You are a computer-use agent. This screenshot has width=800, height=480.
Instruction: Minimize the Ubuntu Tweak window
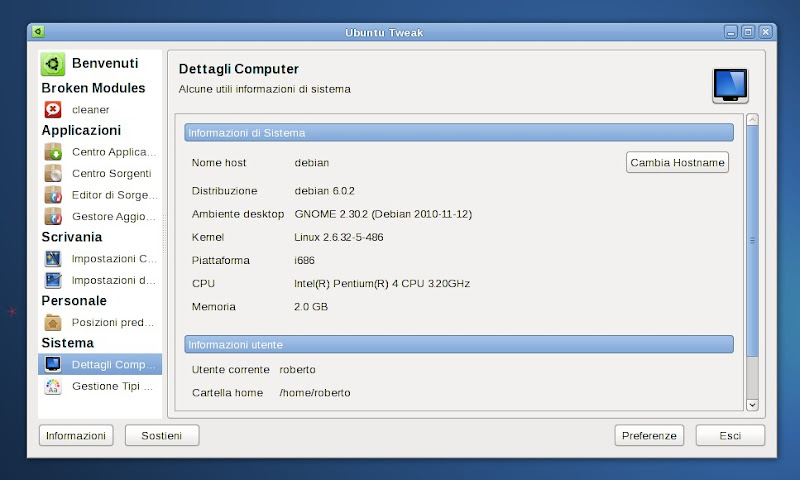(x=731, y=32)
